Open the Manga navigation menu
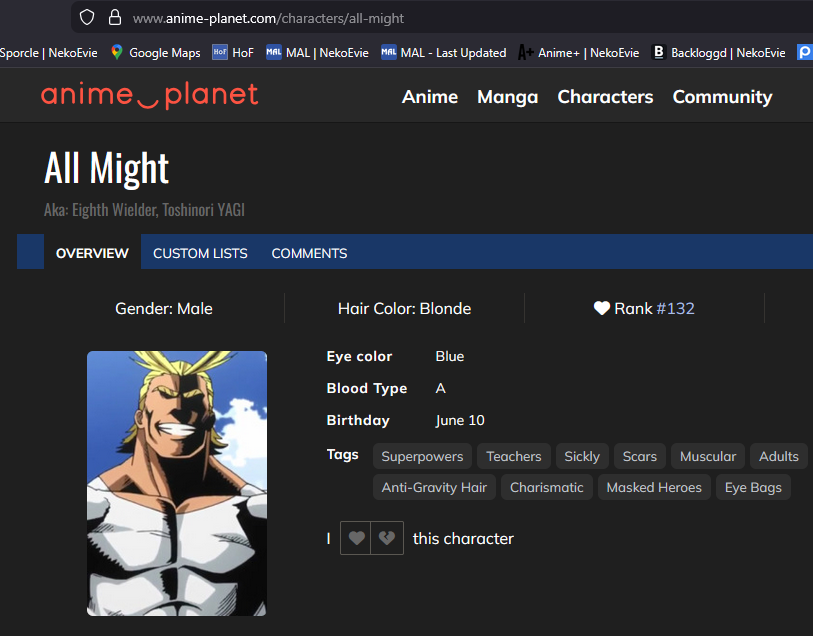The image size is (813, 636). (x=508, y=97)
